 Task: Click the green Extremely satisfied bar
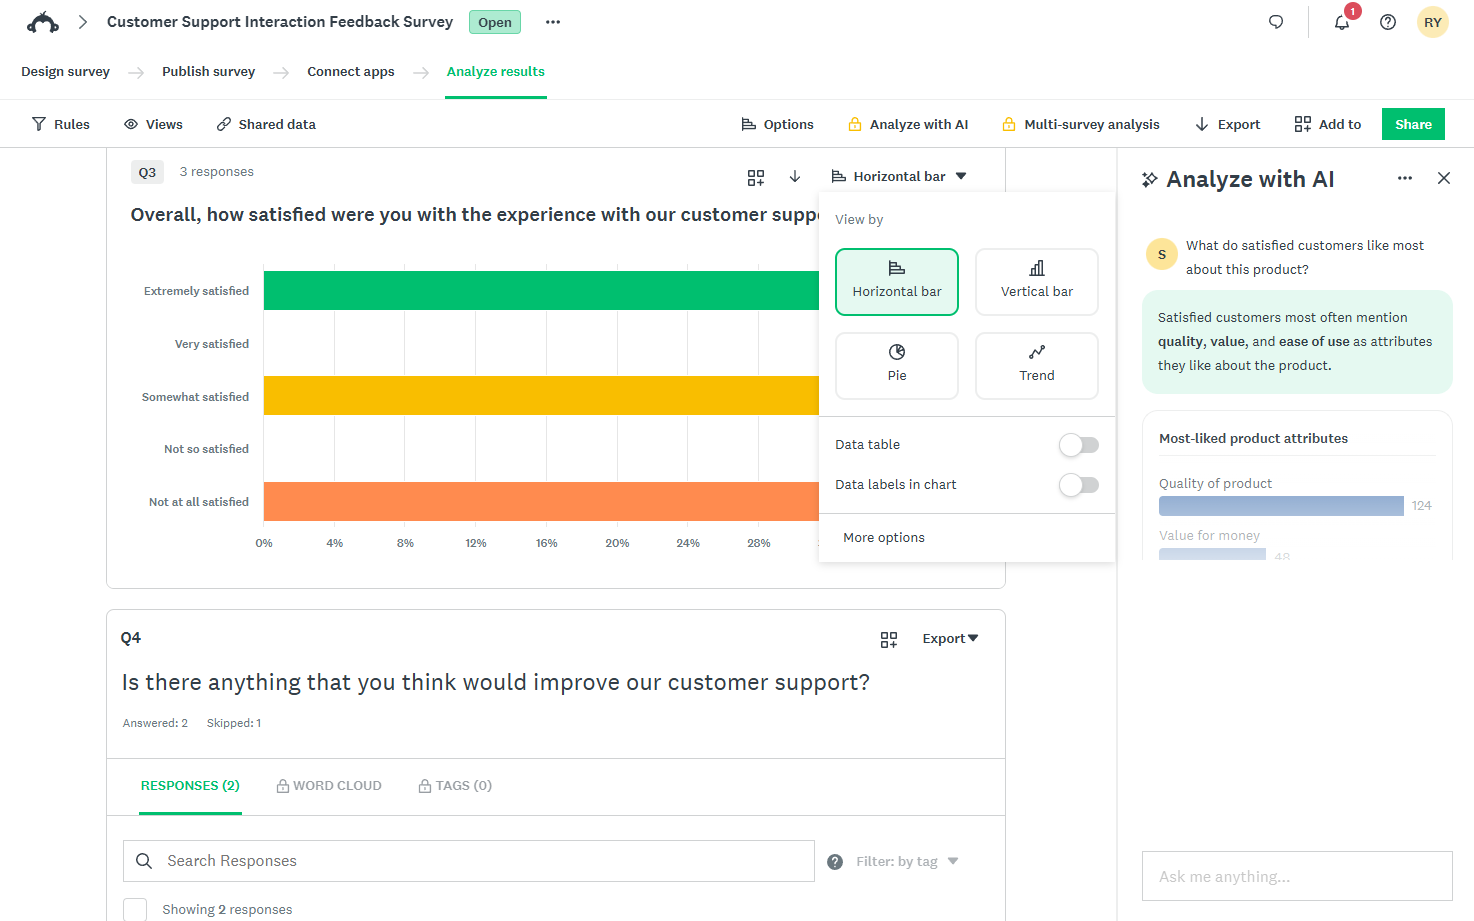pyautogui.click(x=541, y=291)
